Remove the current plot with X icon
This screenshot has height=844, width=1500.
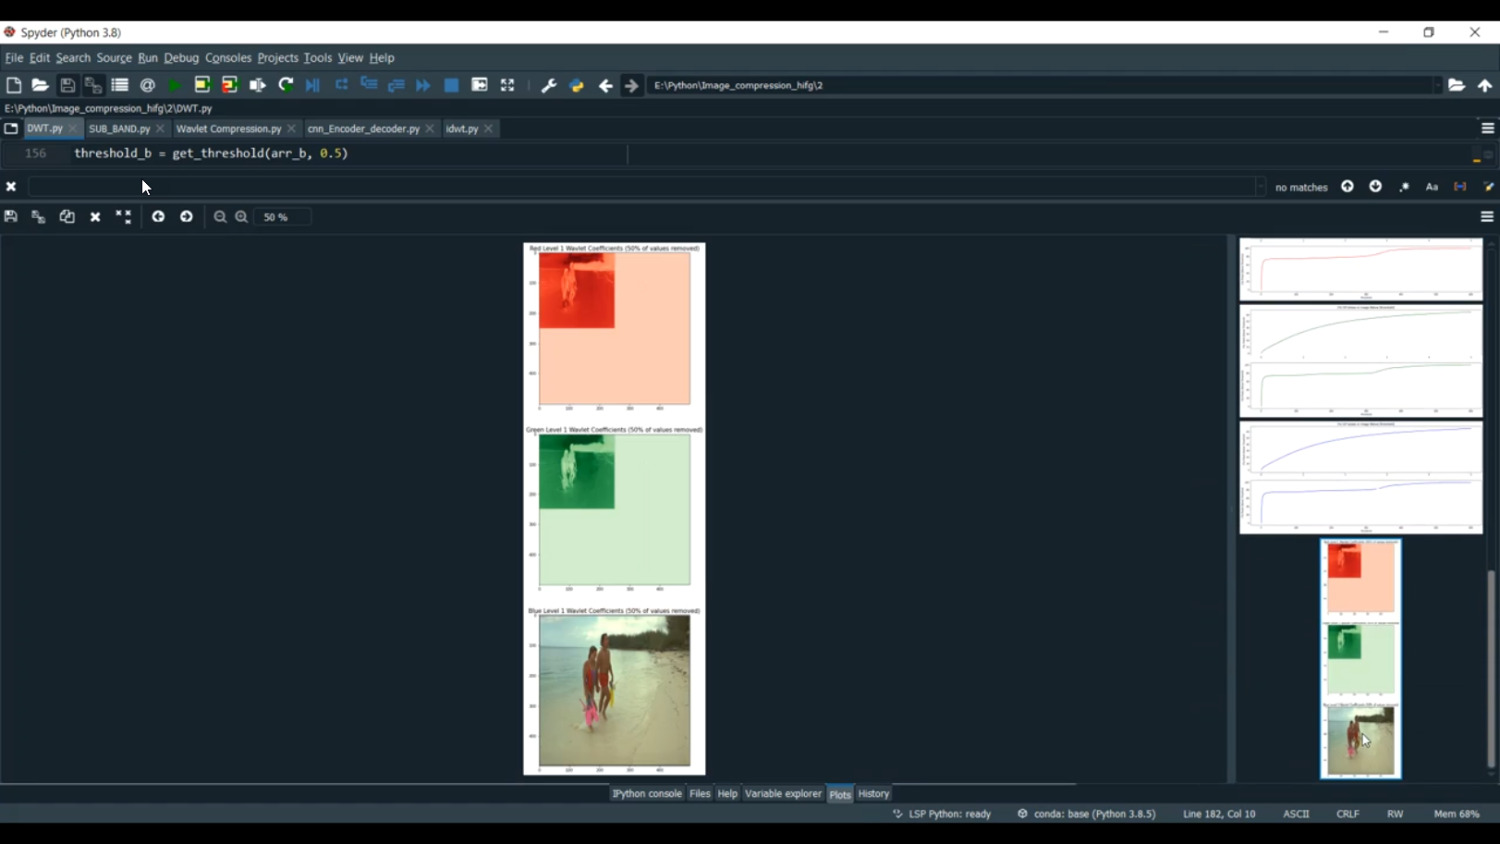tap(95, 217)
